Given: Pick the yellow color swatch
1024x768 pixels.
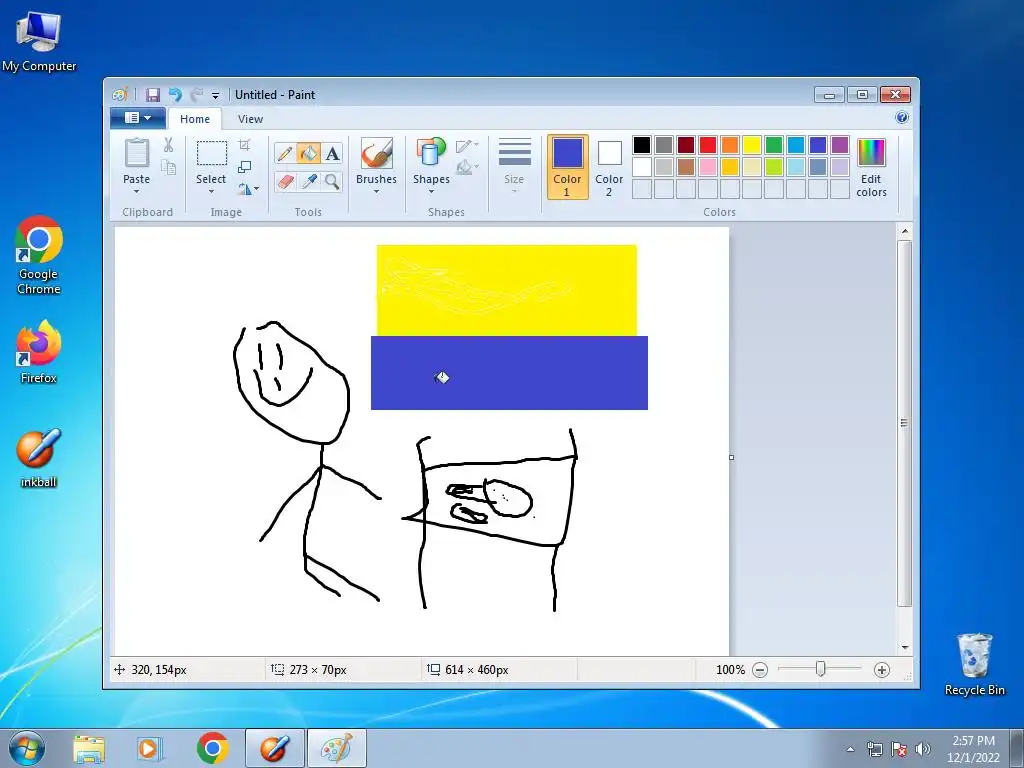Looking at the screenshot, I should click(752, 145).
